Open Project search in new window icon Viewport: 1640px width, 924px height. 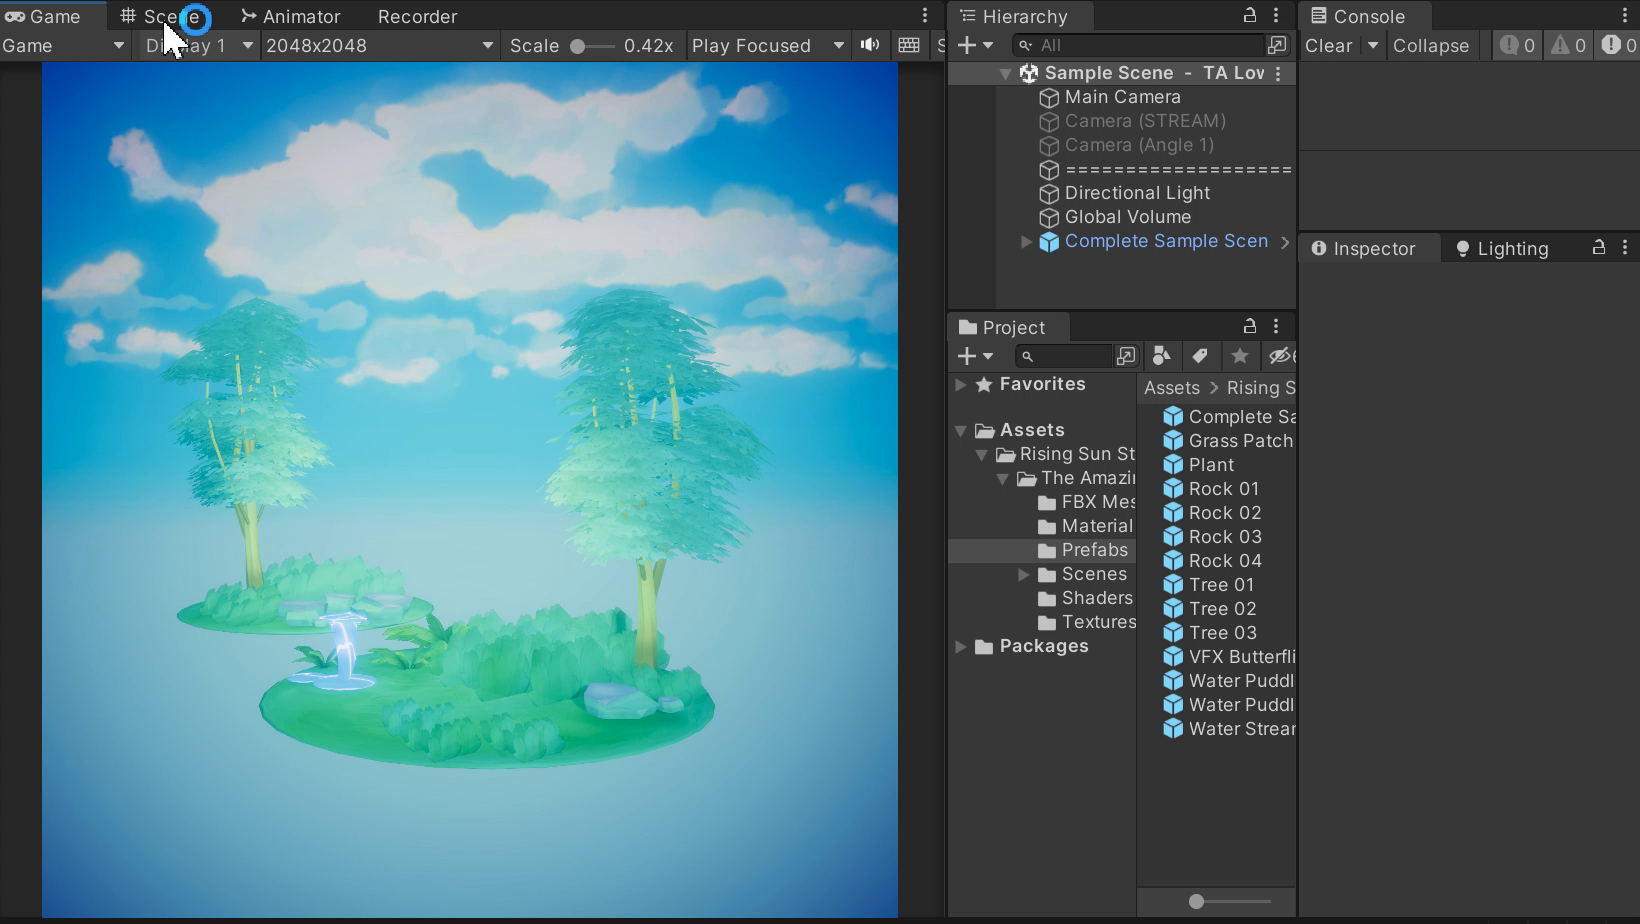[x=1126, y=356]
